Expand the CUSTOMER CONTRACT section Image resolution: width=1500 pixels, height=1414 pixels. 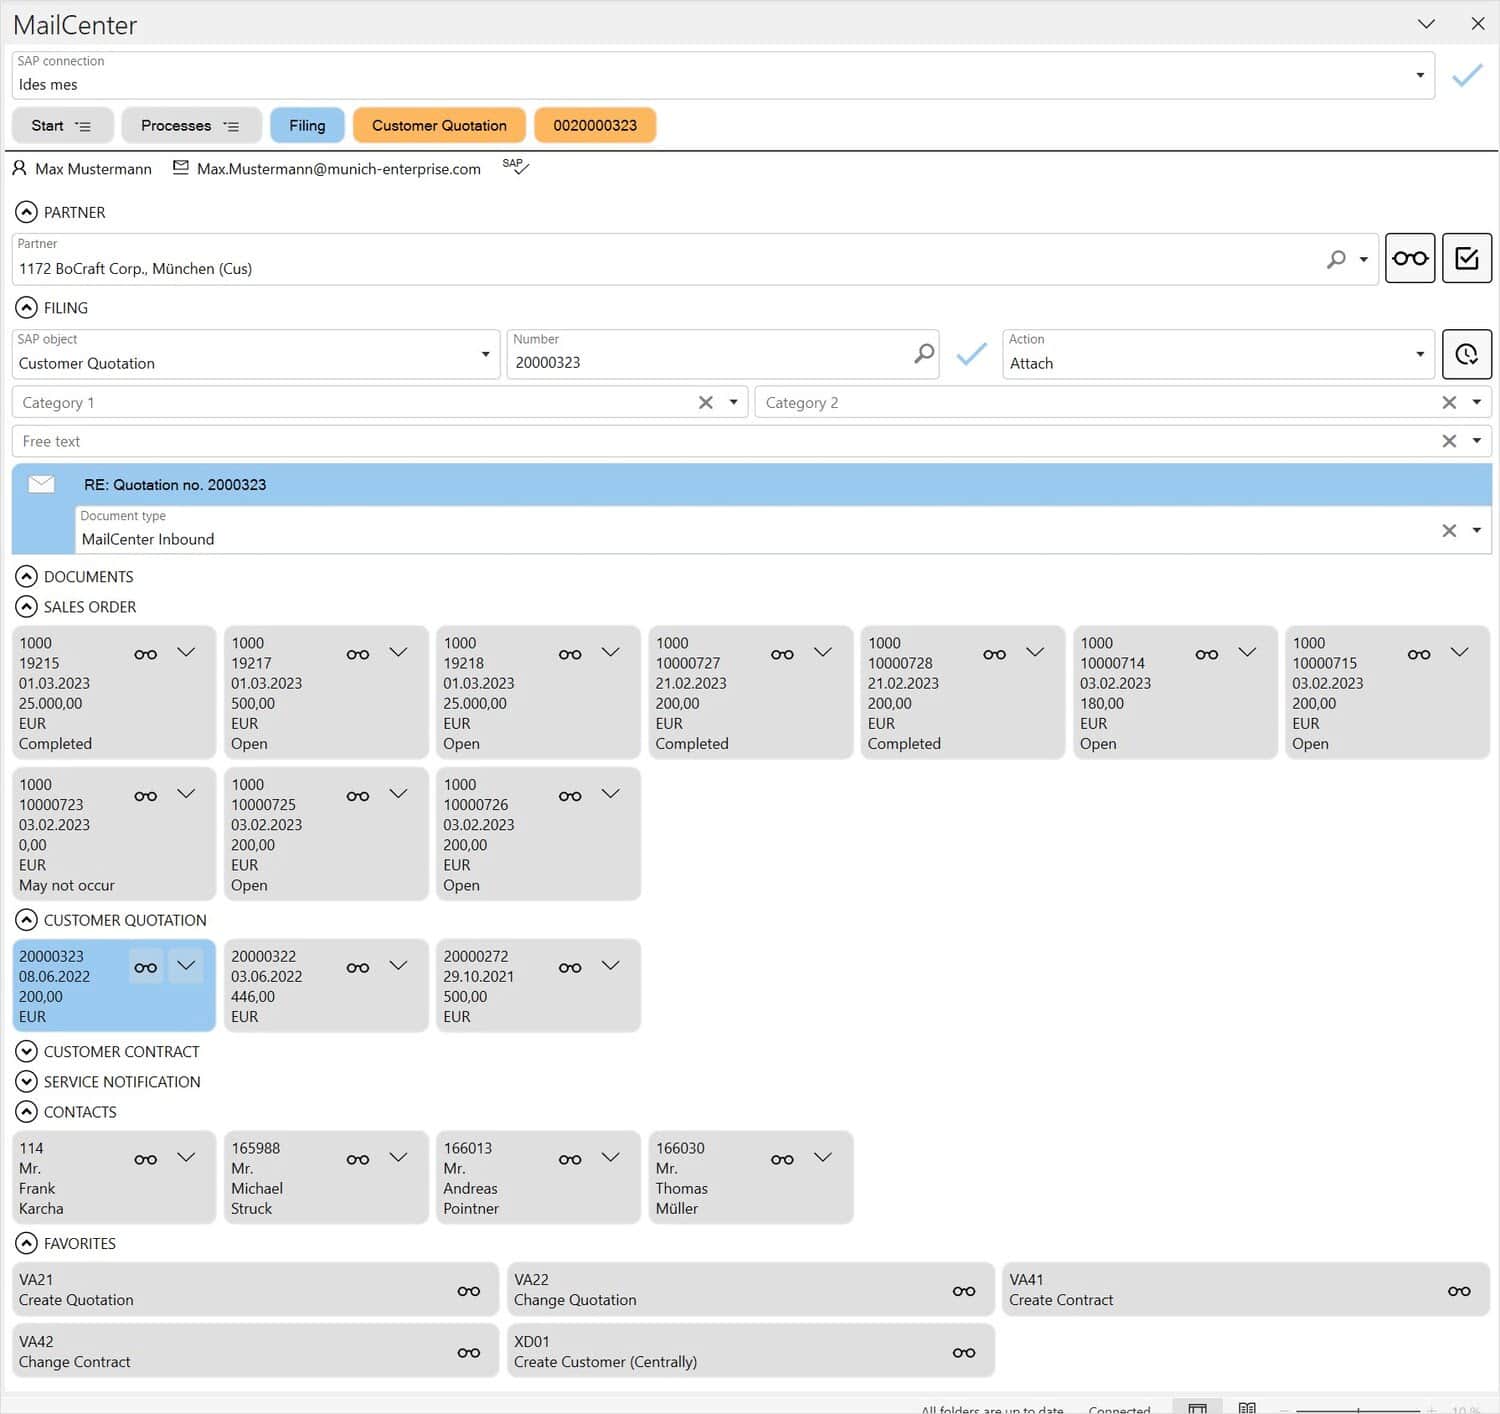[x=26, y=1052]
